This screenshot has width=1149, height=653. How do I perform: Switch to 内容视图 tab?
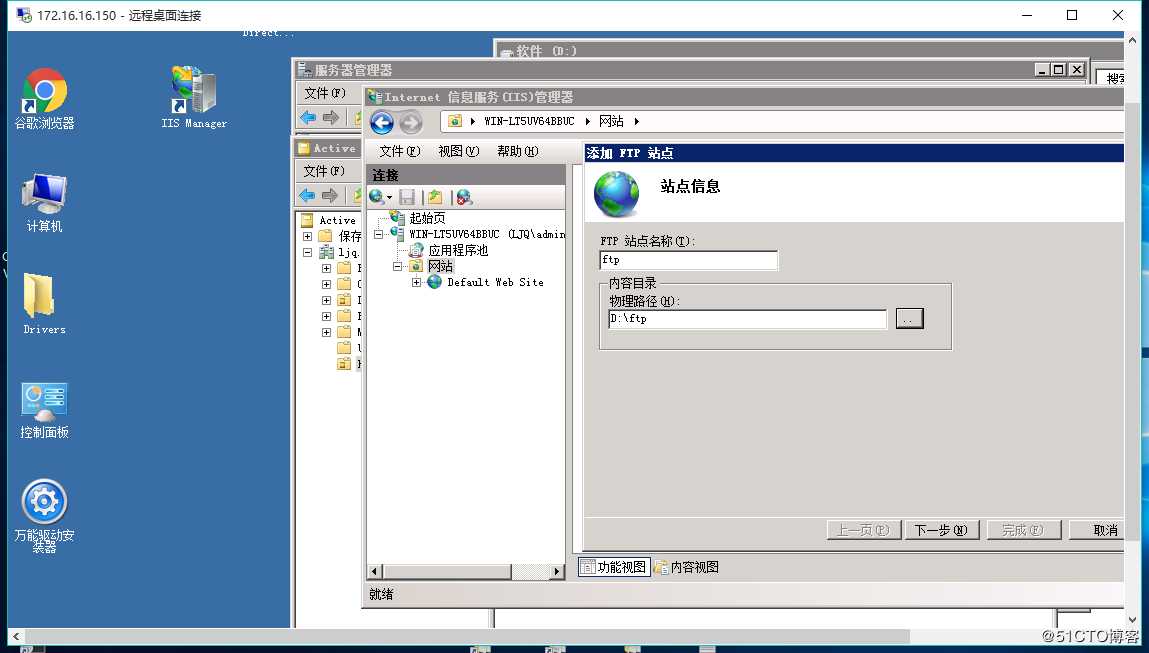[687, 567]
